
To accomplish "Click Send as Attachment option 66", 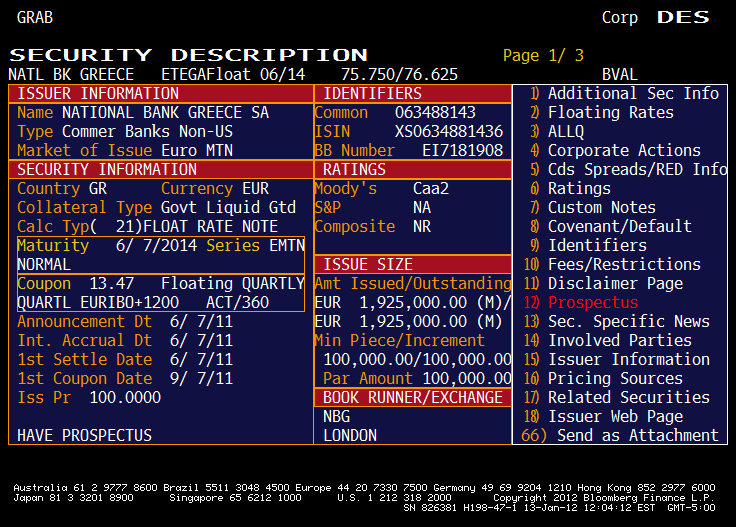I will pos(620,435).
